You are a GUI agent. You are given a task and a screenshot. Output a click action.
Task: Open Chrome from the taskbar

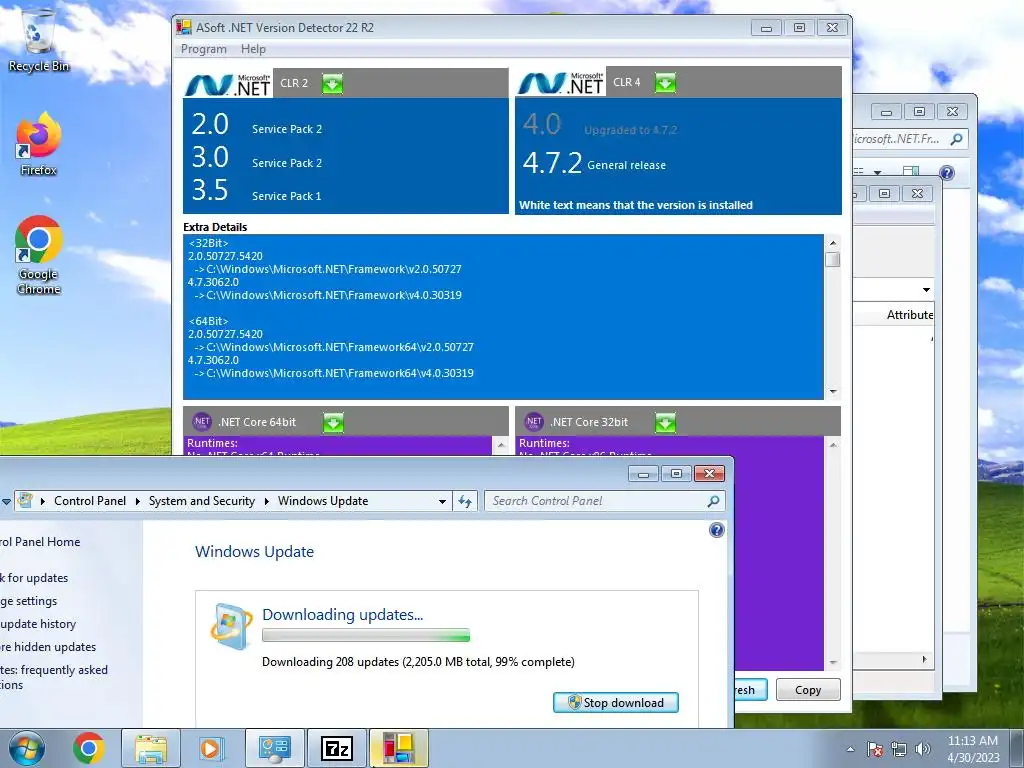(x=89, y=748)
